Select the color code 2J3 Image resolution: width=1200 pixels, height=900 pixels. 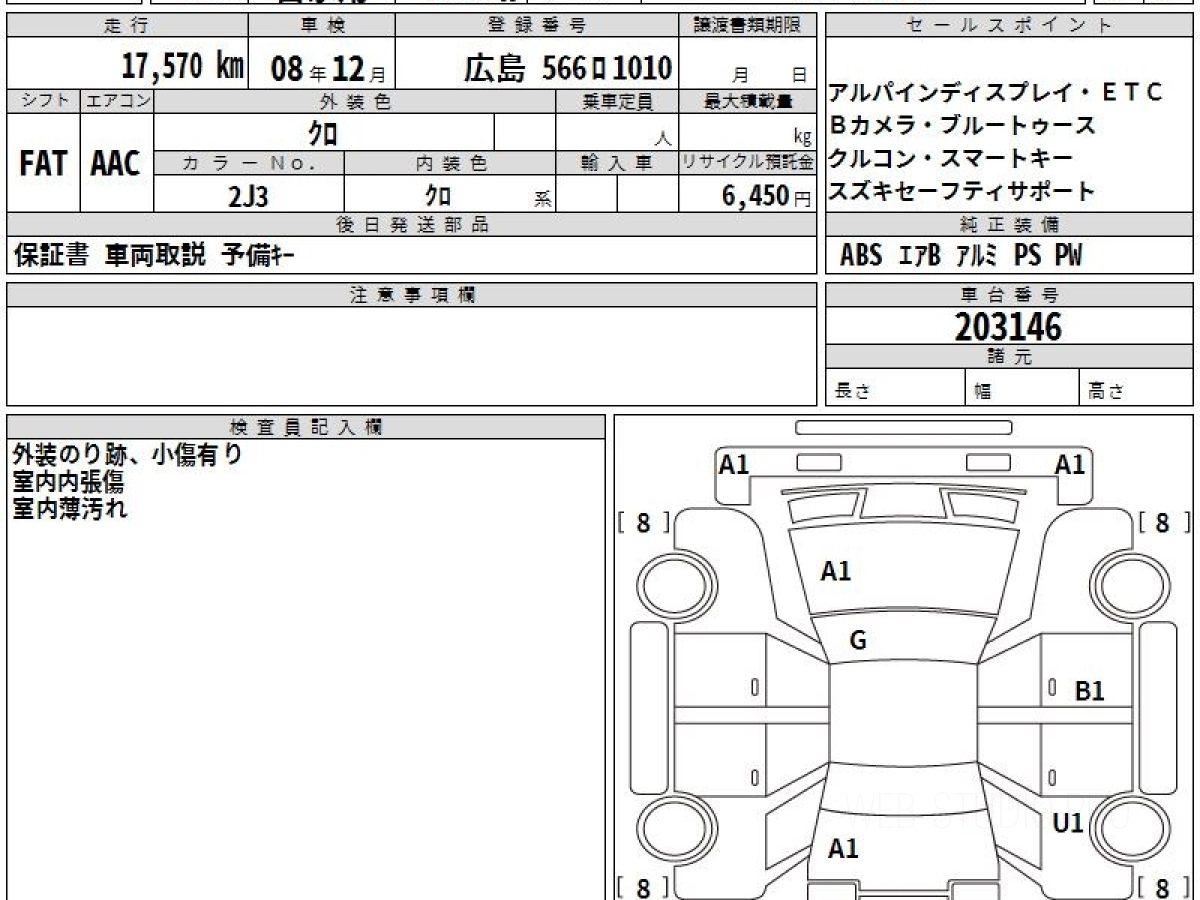point(249,196)
